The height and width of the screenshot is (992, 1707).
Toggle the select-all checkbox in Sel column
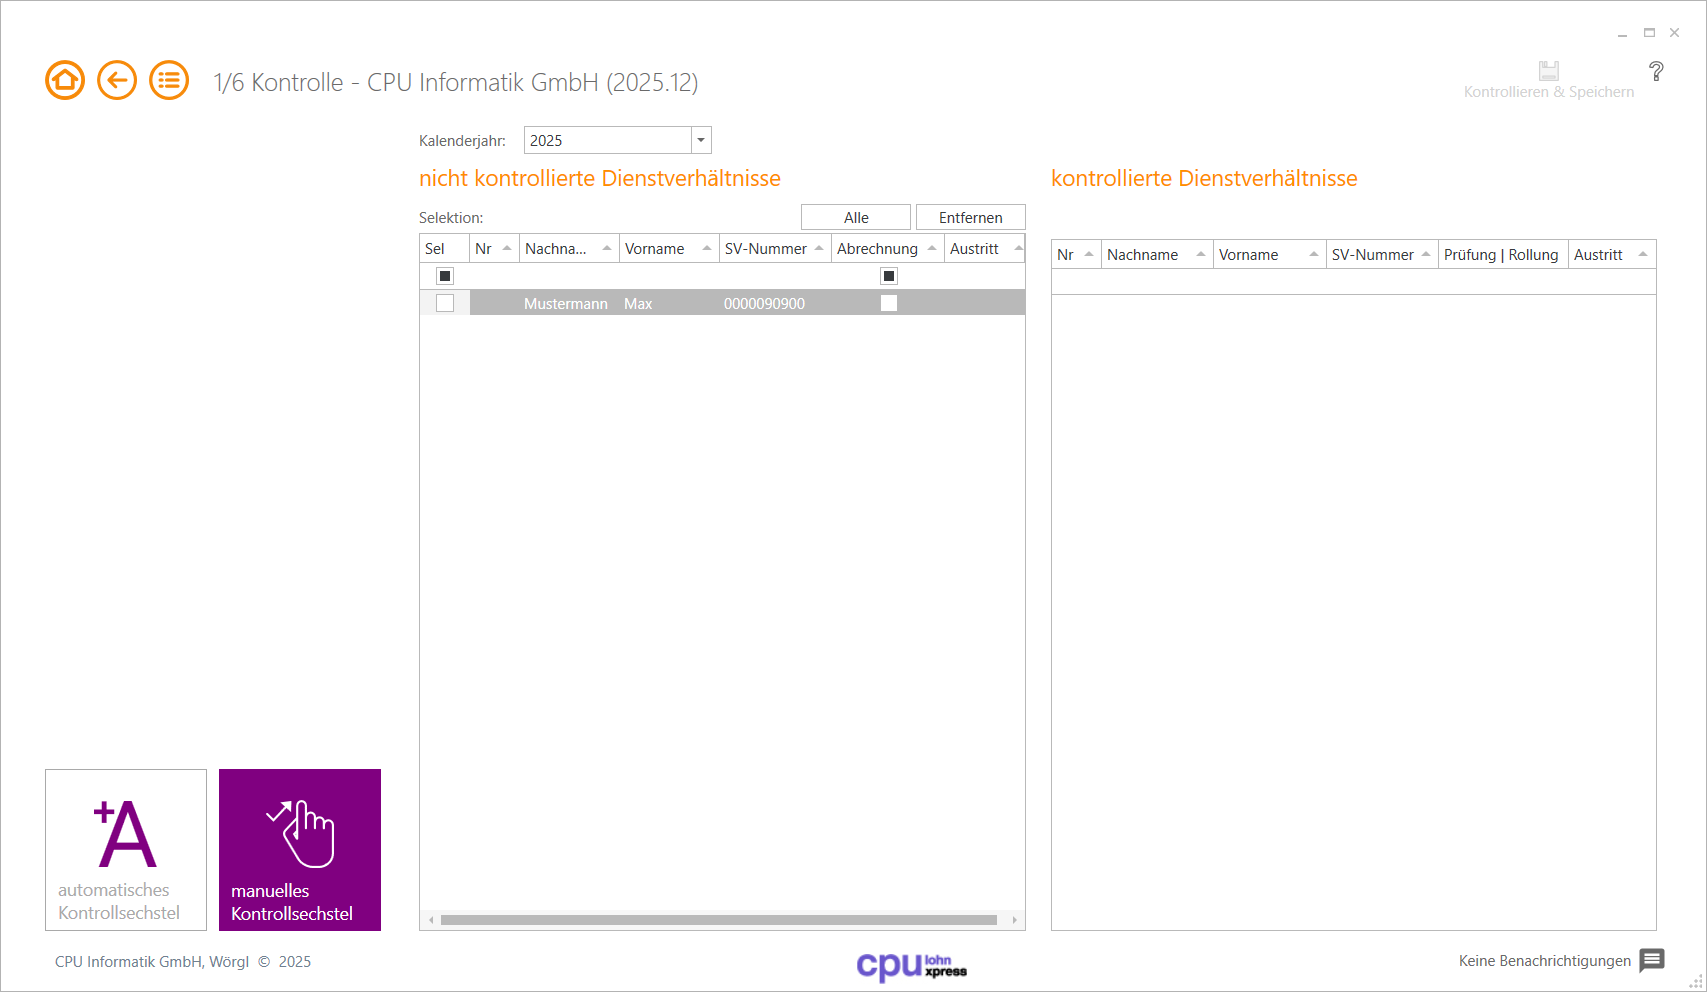pyautogui.click(x=446, y=276)
